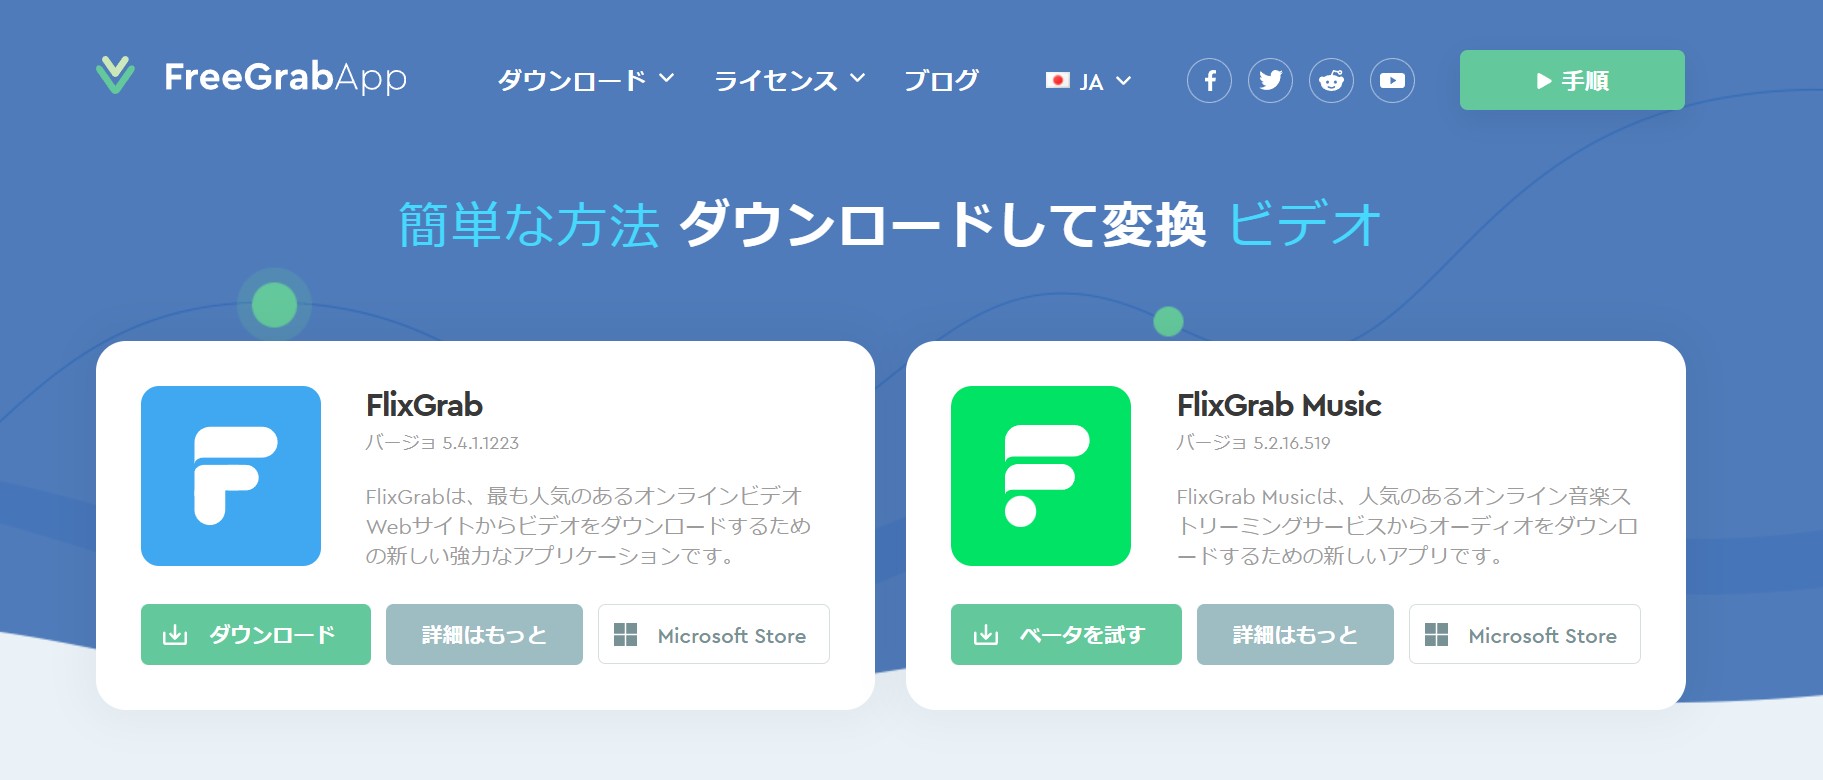Open Microsoft Store for FlixGrab Music
The width and height of the screenshot is (1823, 780).
pyautogui.click(x=1525, y=634)
